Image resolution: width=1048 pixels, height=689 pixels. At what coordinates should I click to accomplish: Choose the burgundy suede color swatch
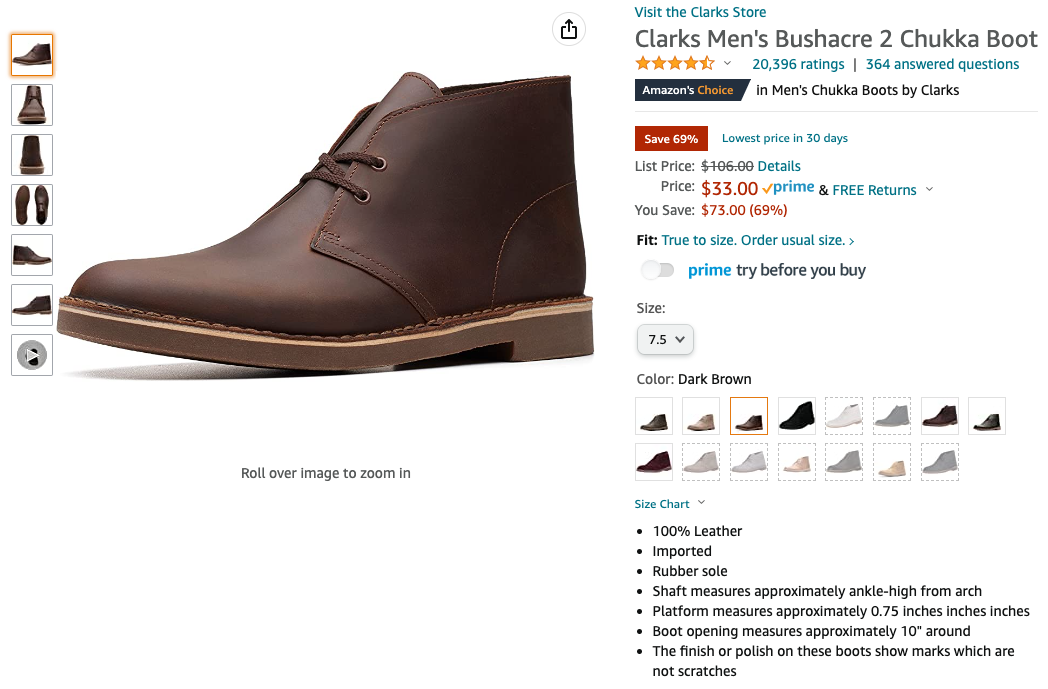(654, 462)
